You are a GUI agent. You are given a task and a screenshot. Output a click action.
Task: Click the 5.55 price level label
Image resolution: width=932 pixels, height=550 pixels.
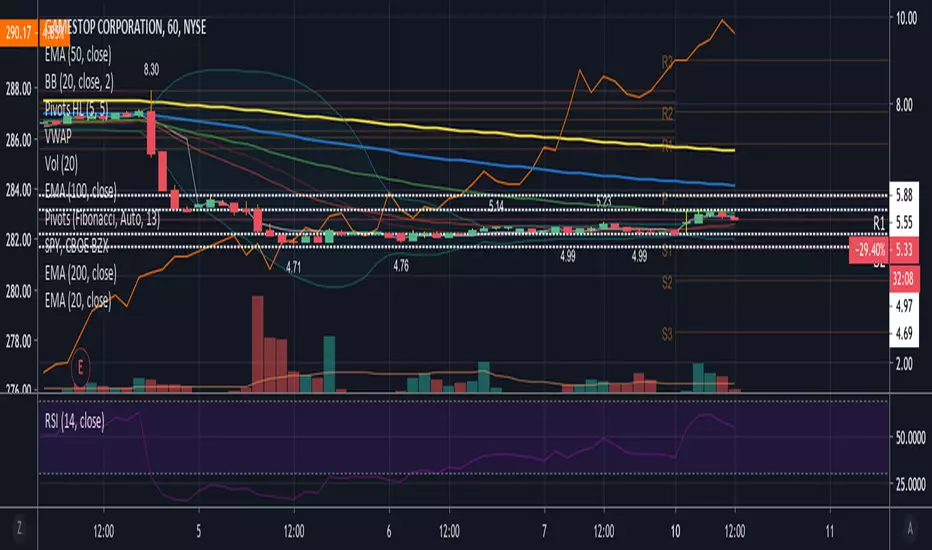pos(904,223)
